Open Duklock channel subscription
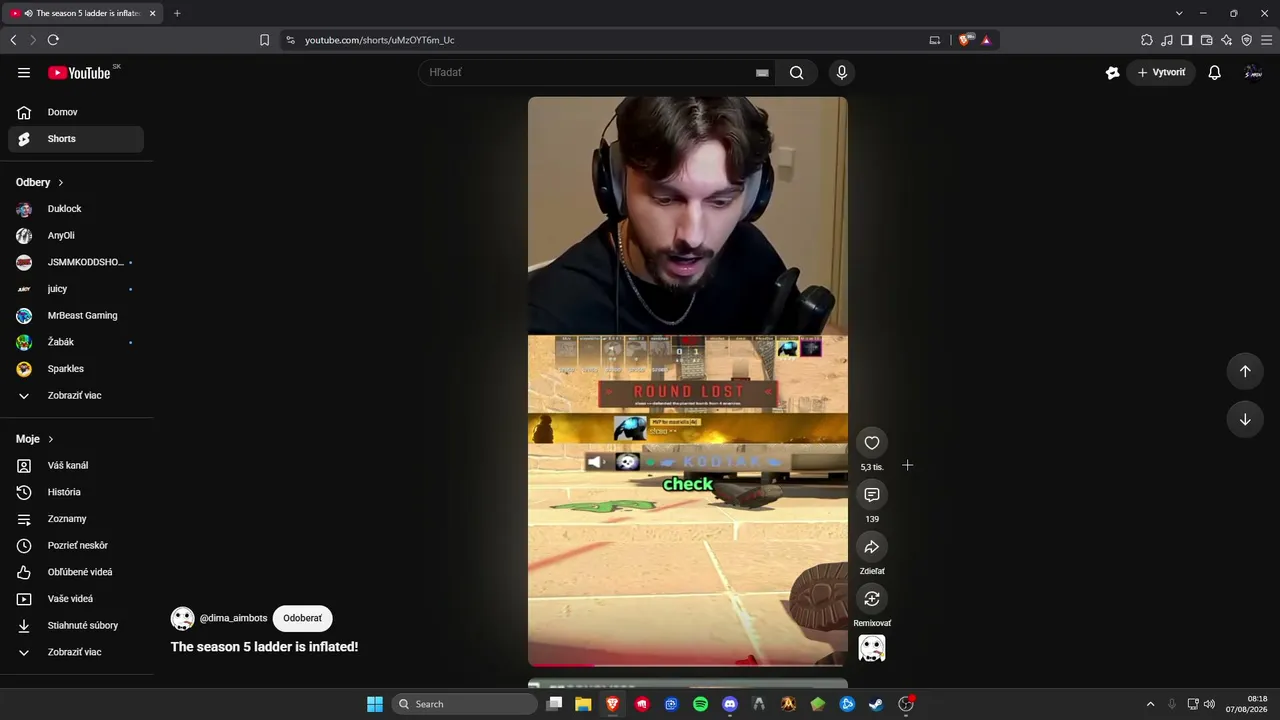The width and height of the screenshot is (1280, 720). 76,209
